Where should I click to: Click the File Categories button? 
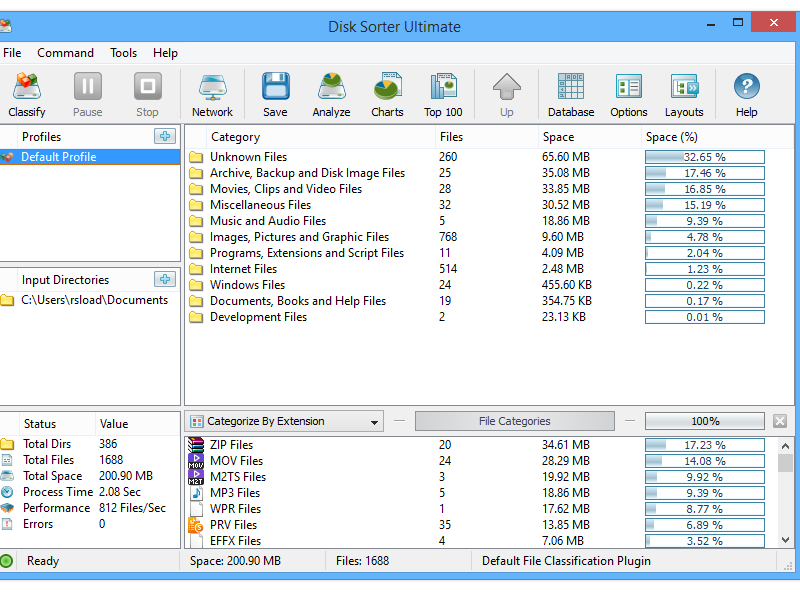[514, 421]
